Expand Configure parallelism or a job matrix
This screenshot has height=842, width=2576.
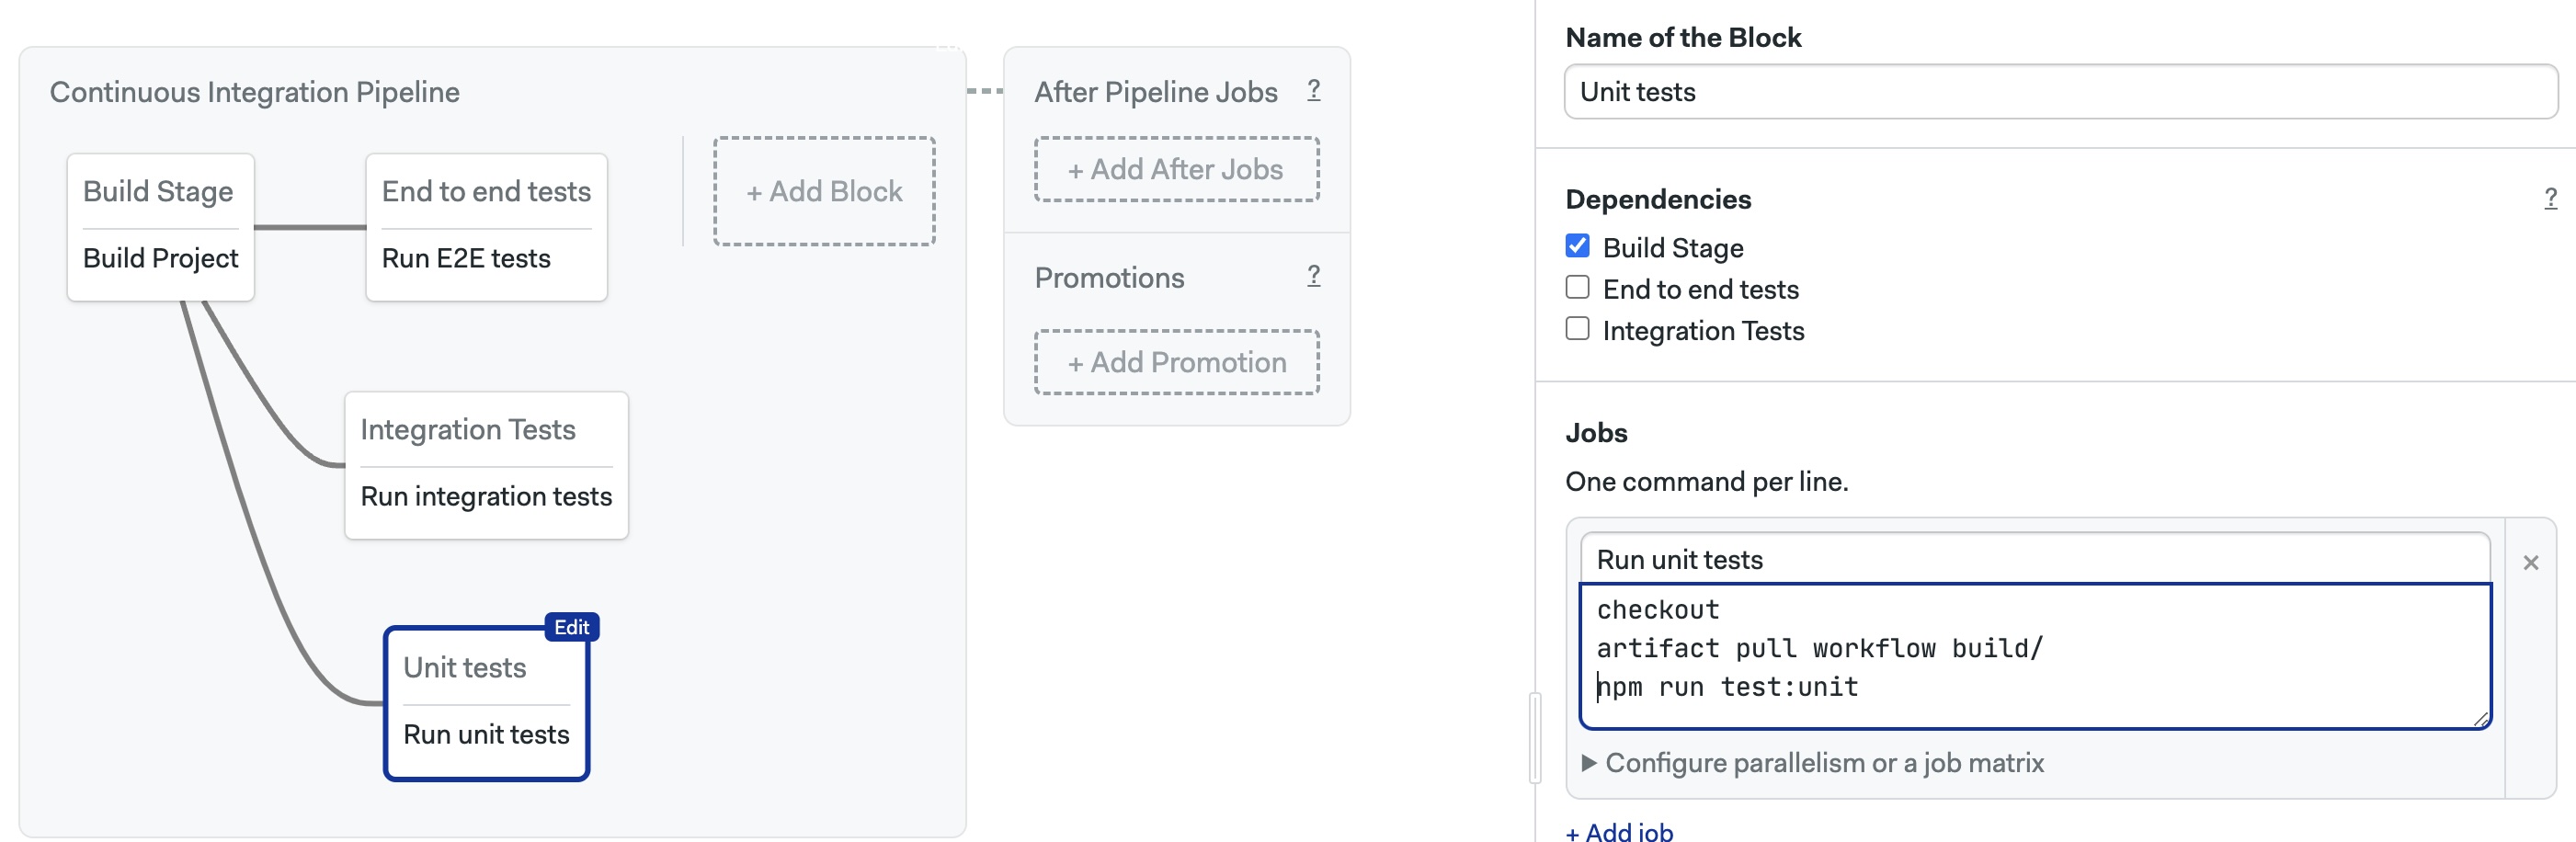tap(1812, 763)
